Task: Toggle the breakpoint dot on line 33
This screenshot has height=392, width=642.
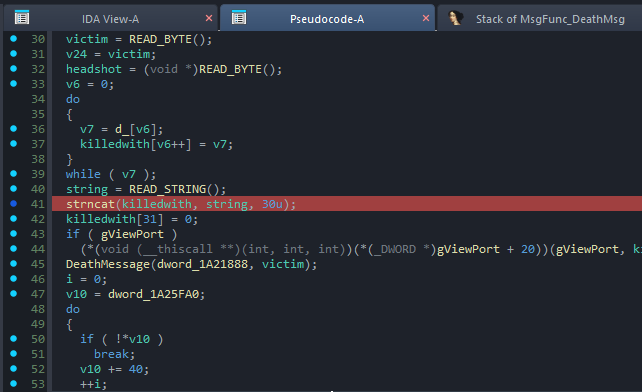Action: click(x=14, y=84)
